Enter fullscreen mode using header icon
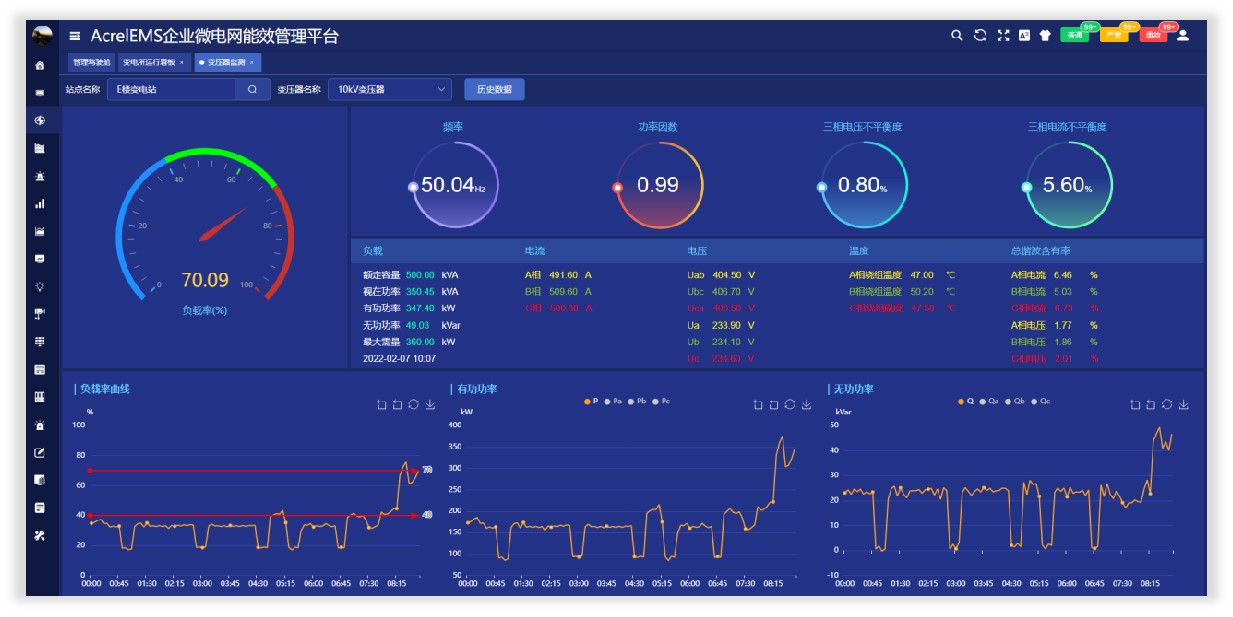Viewport: 1233px width, 617px height. [1003, 35]
